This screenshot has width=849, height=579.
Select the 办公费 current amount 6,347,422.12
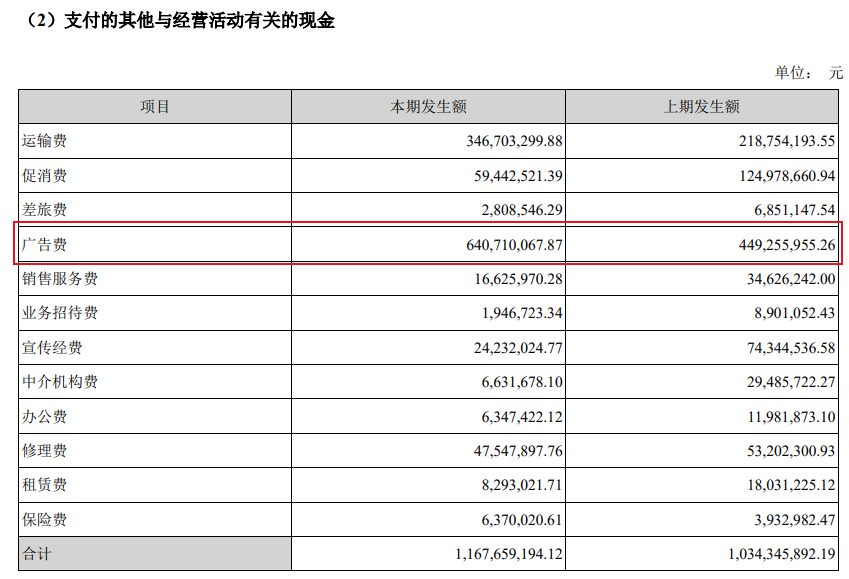509,417
